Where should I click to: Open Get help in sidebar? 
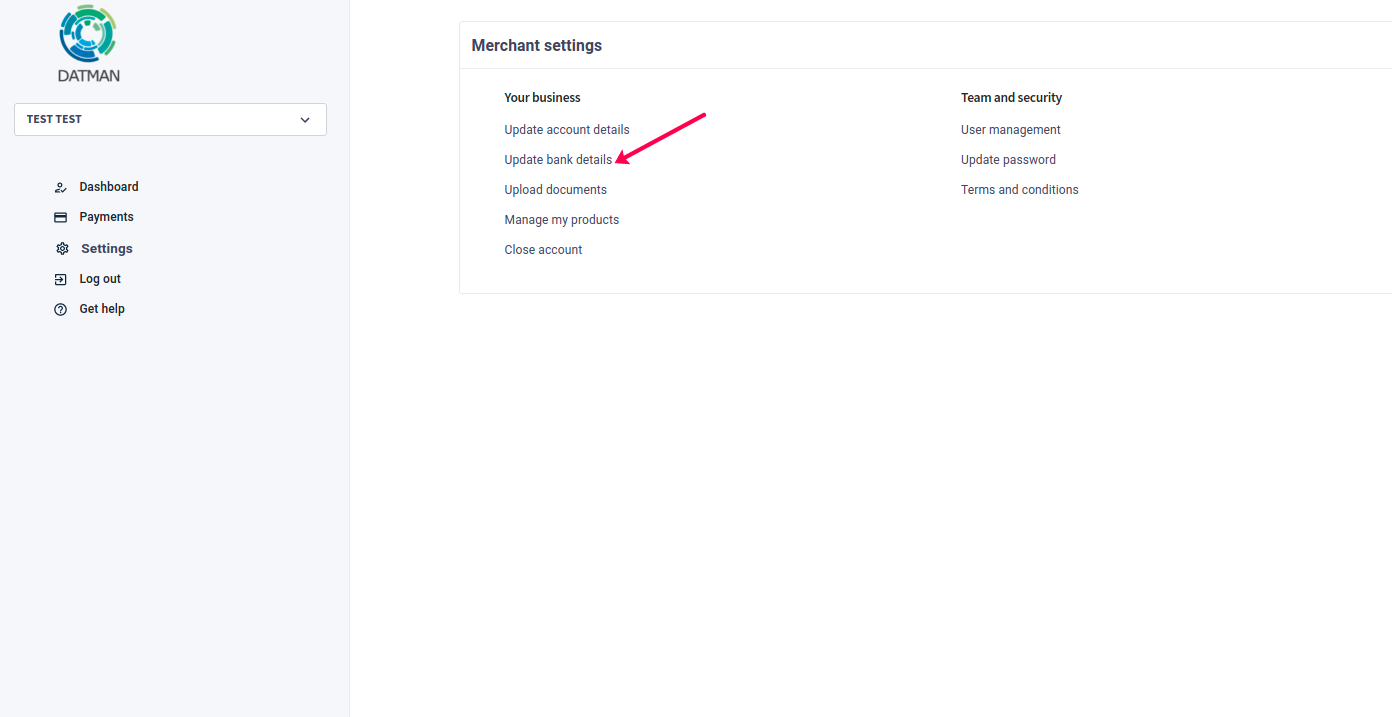coord(102,309)
